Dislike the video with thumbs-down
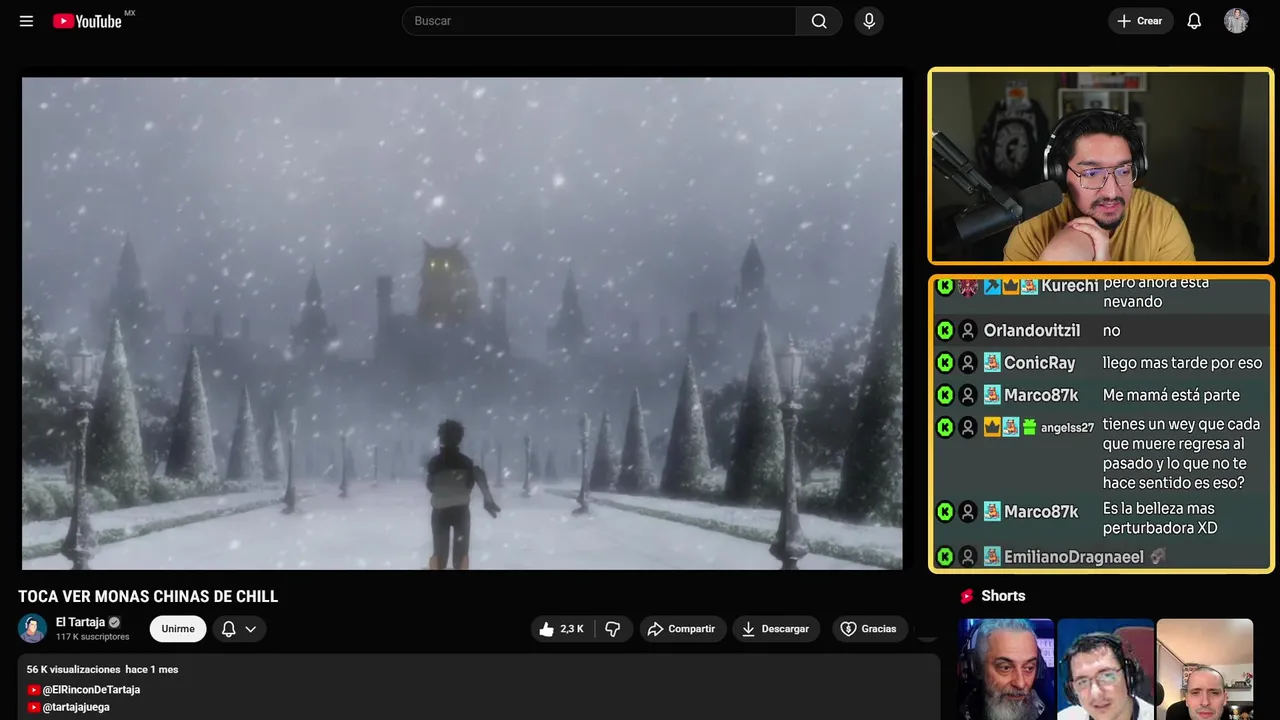Image resolution: width=1280 pixels, height=720 pixels. coord(613,629)
